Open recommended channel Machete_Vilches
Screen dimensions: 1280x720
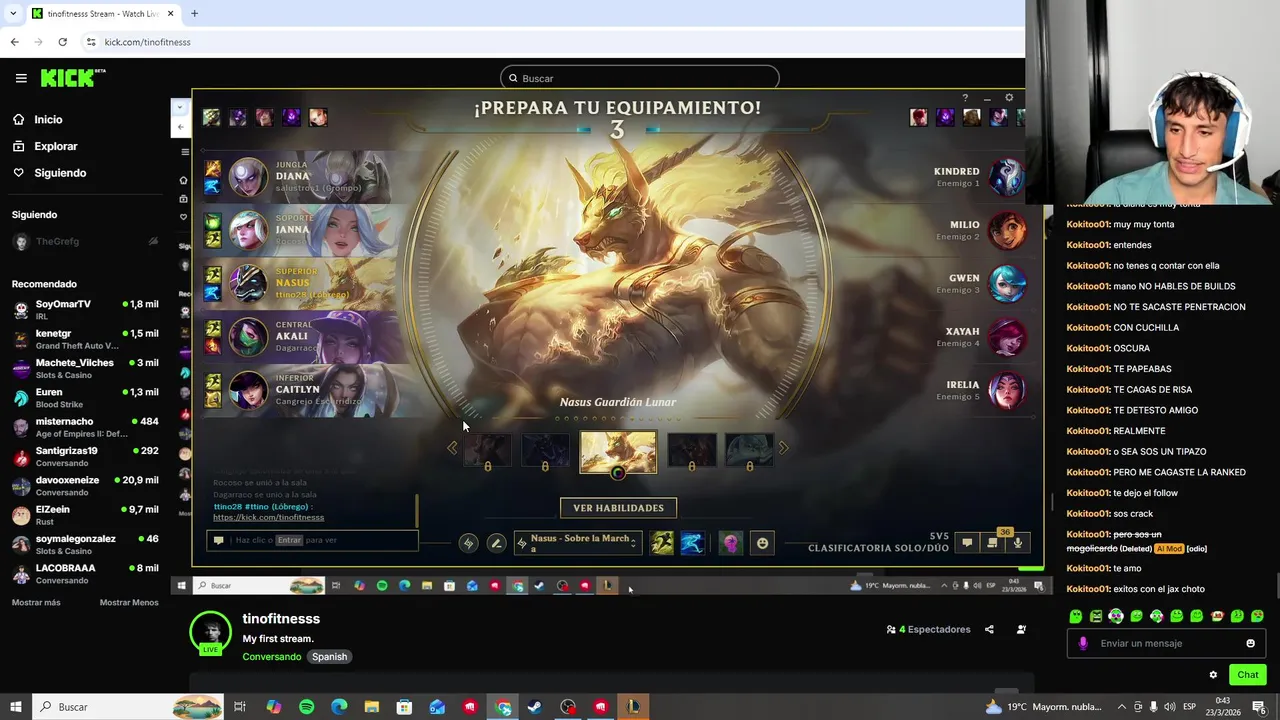pos(85,368)
